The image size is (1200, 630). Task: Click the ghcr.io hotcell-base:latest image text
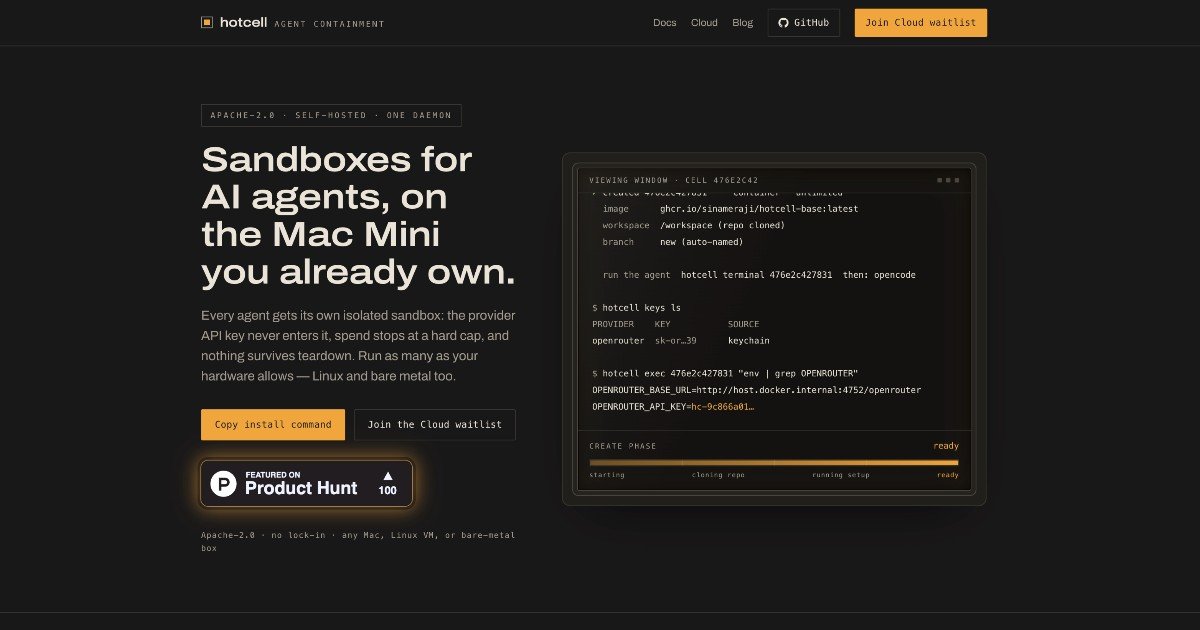pyautogui.click(x=759, y=209)
